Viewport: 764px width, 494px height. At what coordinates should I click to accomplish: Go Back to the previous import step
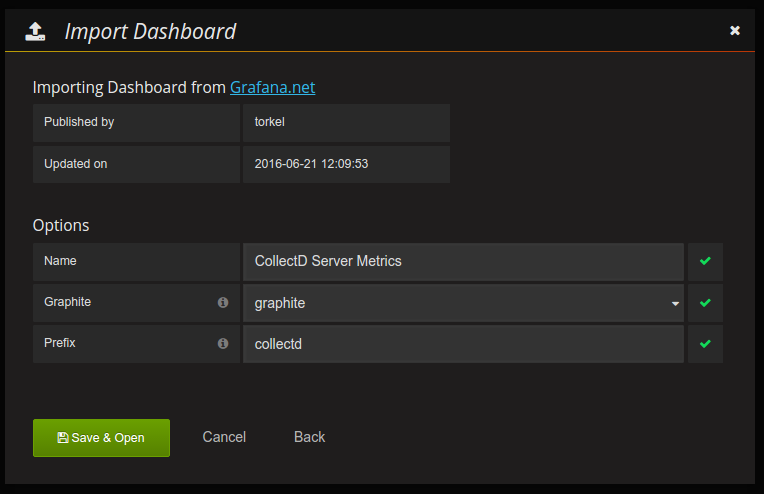[x=309, y=437]
